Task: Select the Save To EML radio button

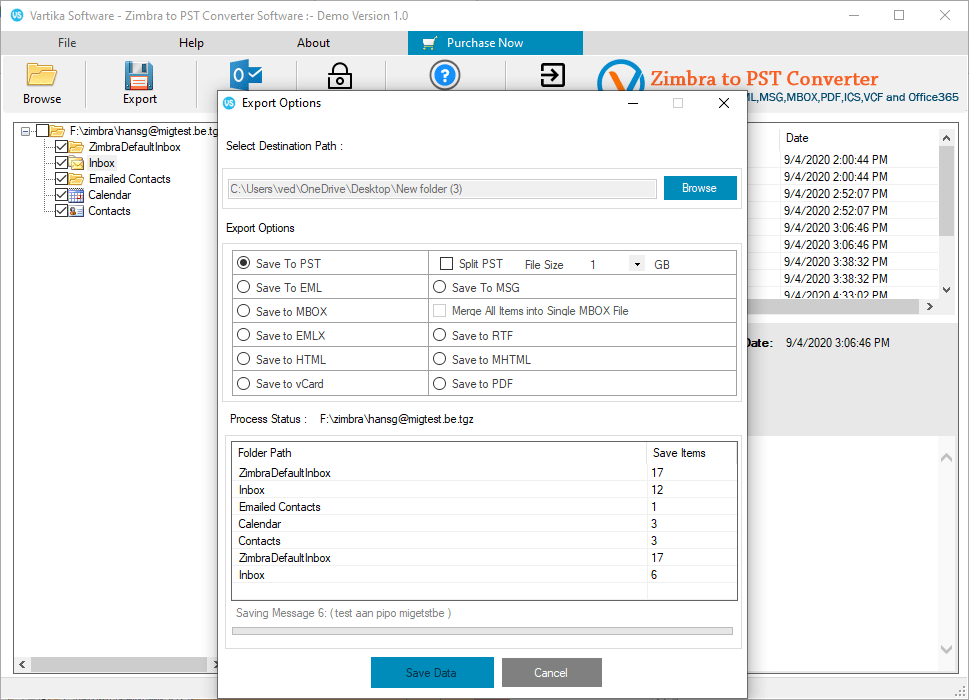Action: 243,287
